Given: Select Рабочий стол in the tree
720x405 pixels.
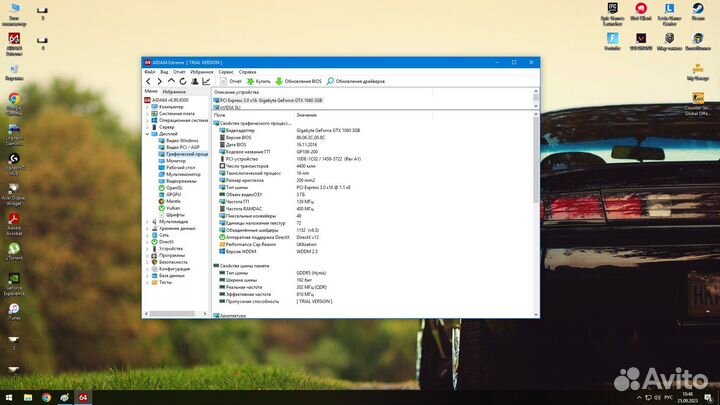Looking at the screenshot, I should [176, 168].
